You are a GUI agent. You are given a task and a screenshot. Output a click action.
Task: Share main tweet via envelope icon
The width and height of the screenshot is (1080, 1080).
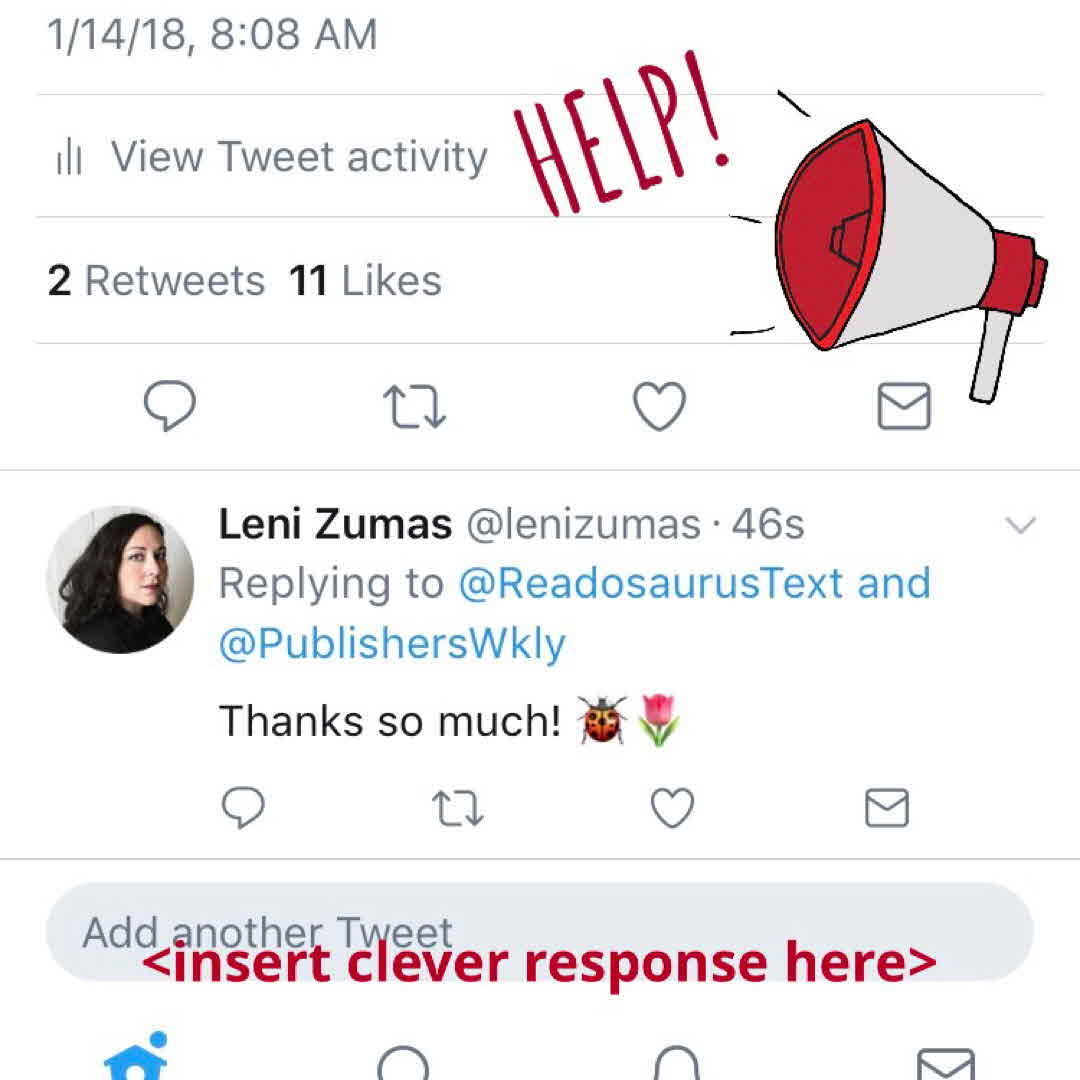pyautogui.click(x=903, y=407)
